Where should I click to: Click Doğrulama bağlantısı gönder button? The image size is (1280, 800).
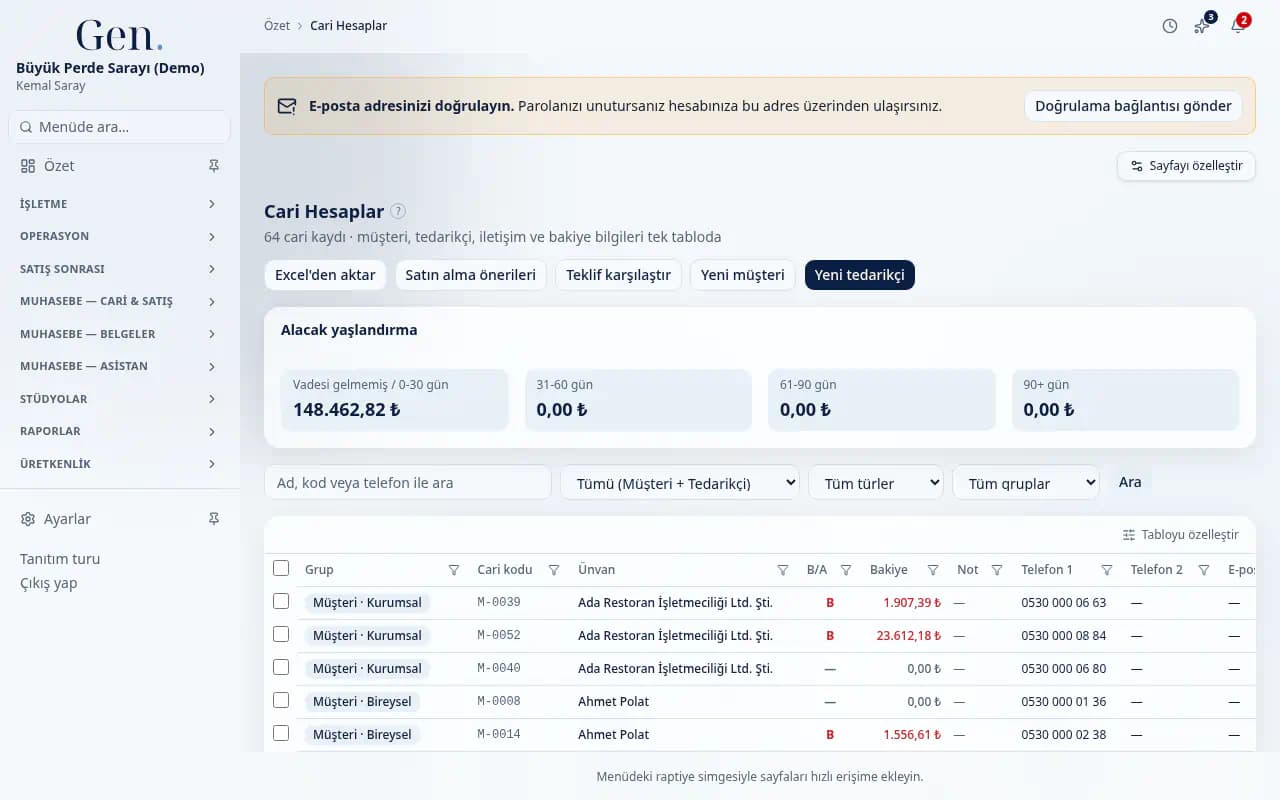[1133, 106]
